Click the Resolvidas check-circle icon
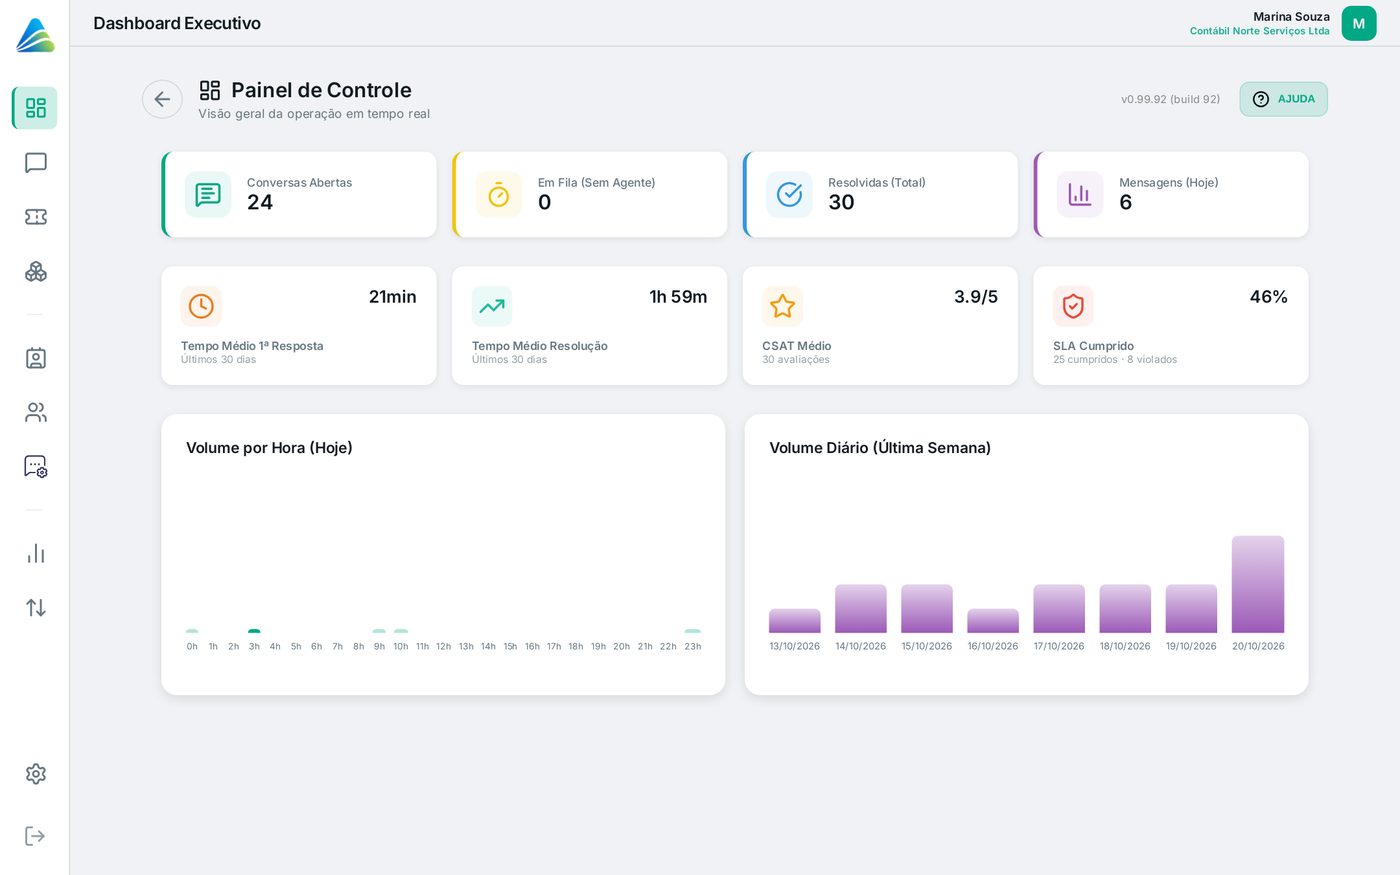This screenshot has height=875, width=1400. click(x=789, y=194)
